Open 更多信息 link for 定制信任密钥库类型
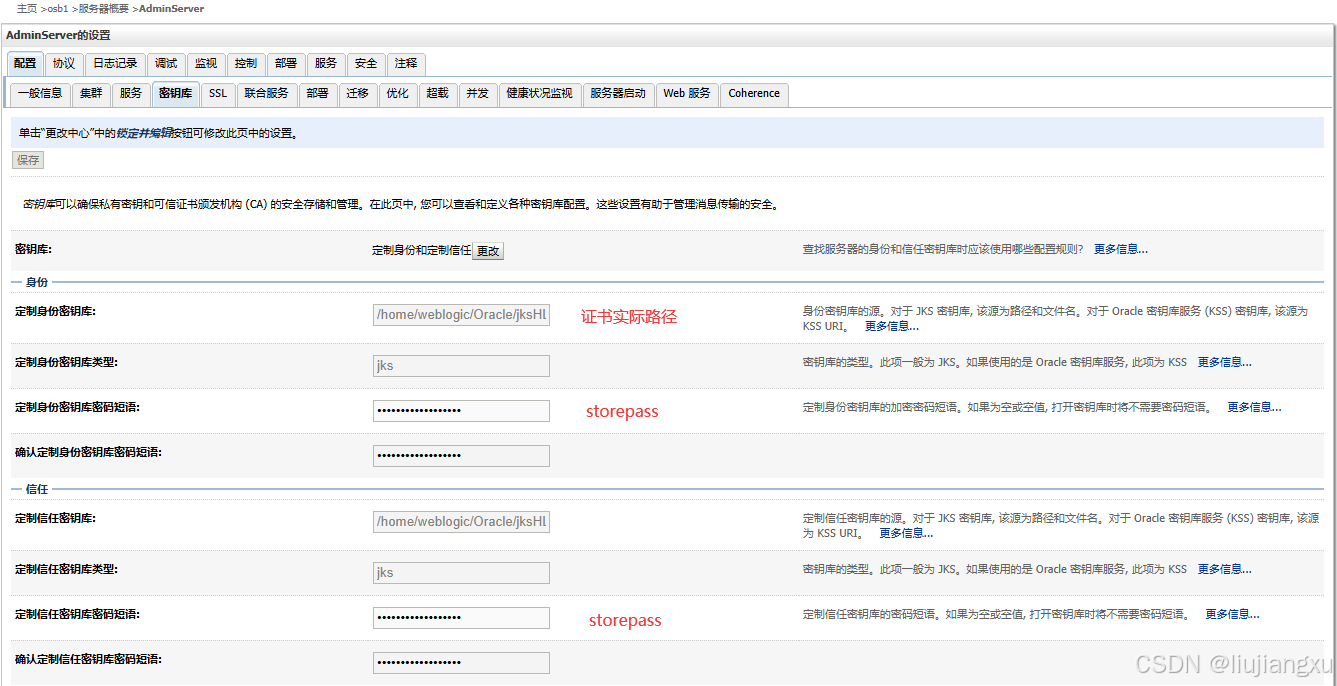Screen dimensions: 1337x686 pyautogui.click(x=1225, y=569)
